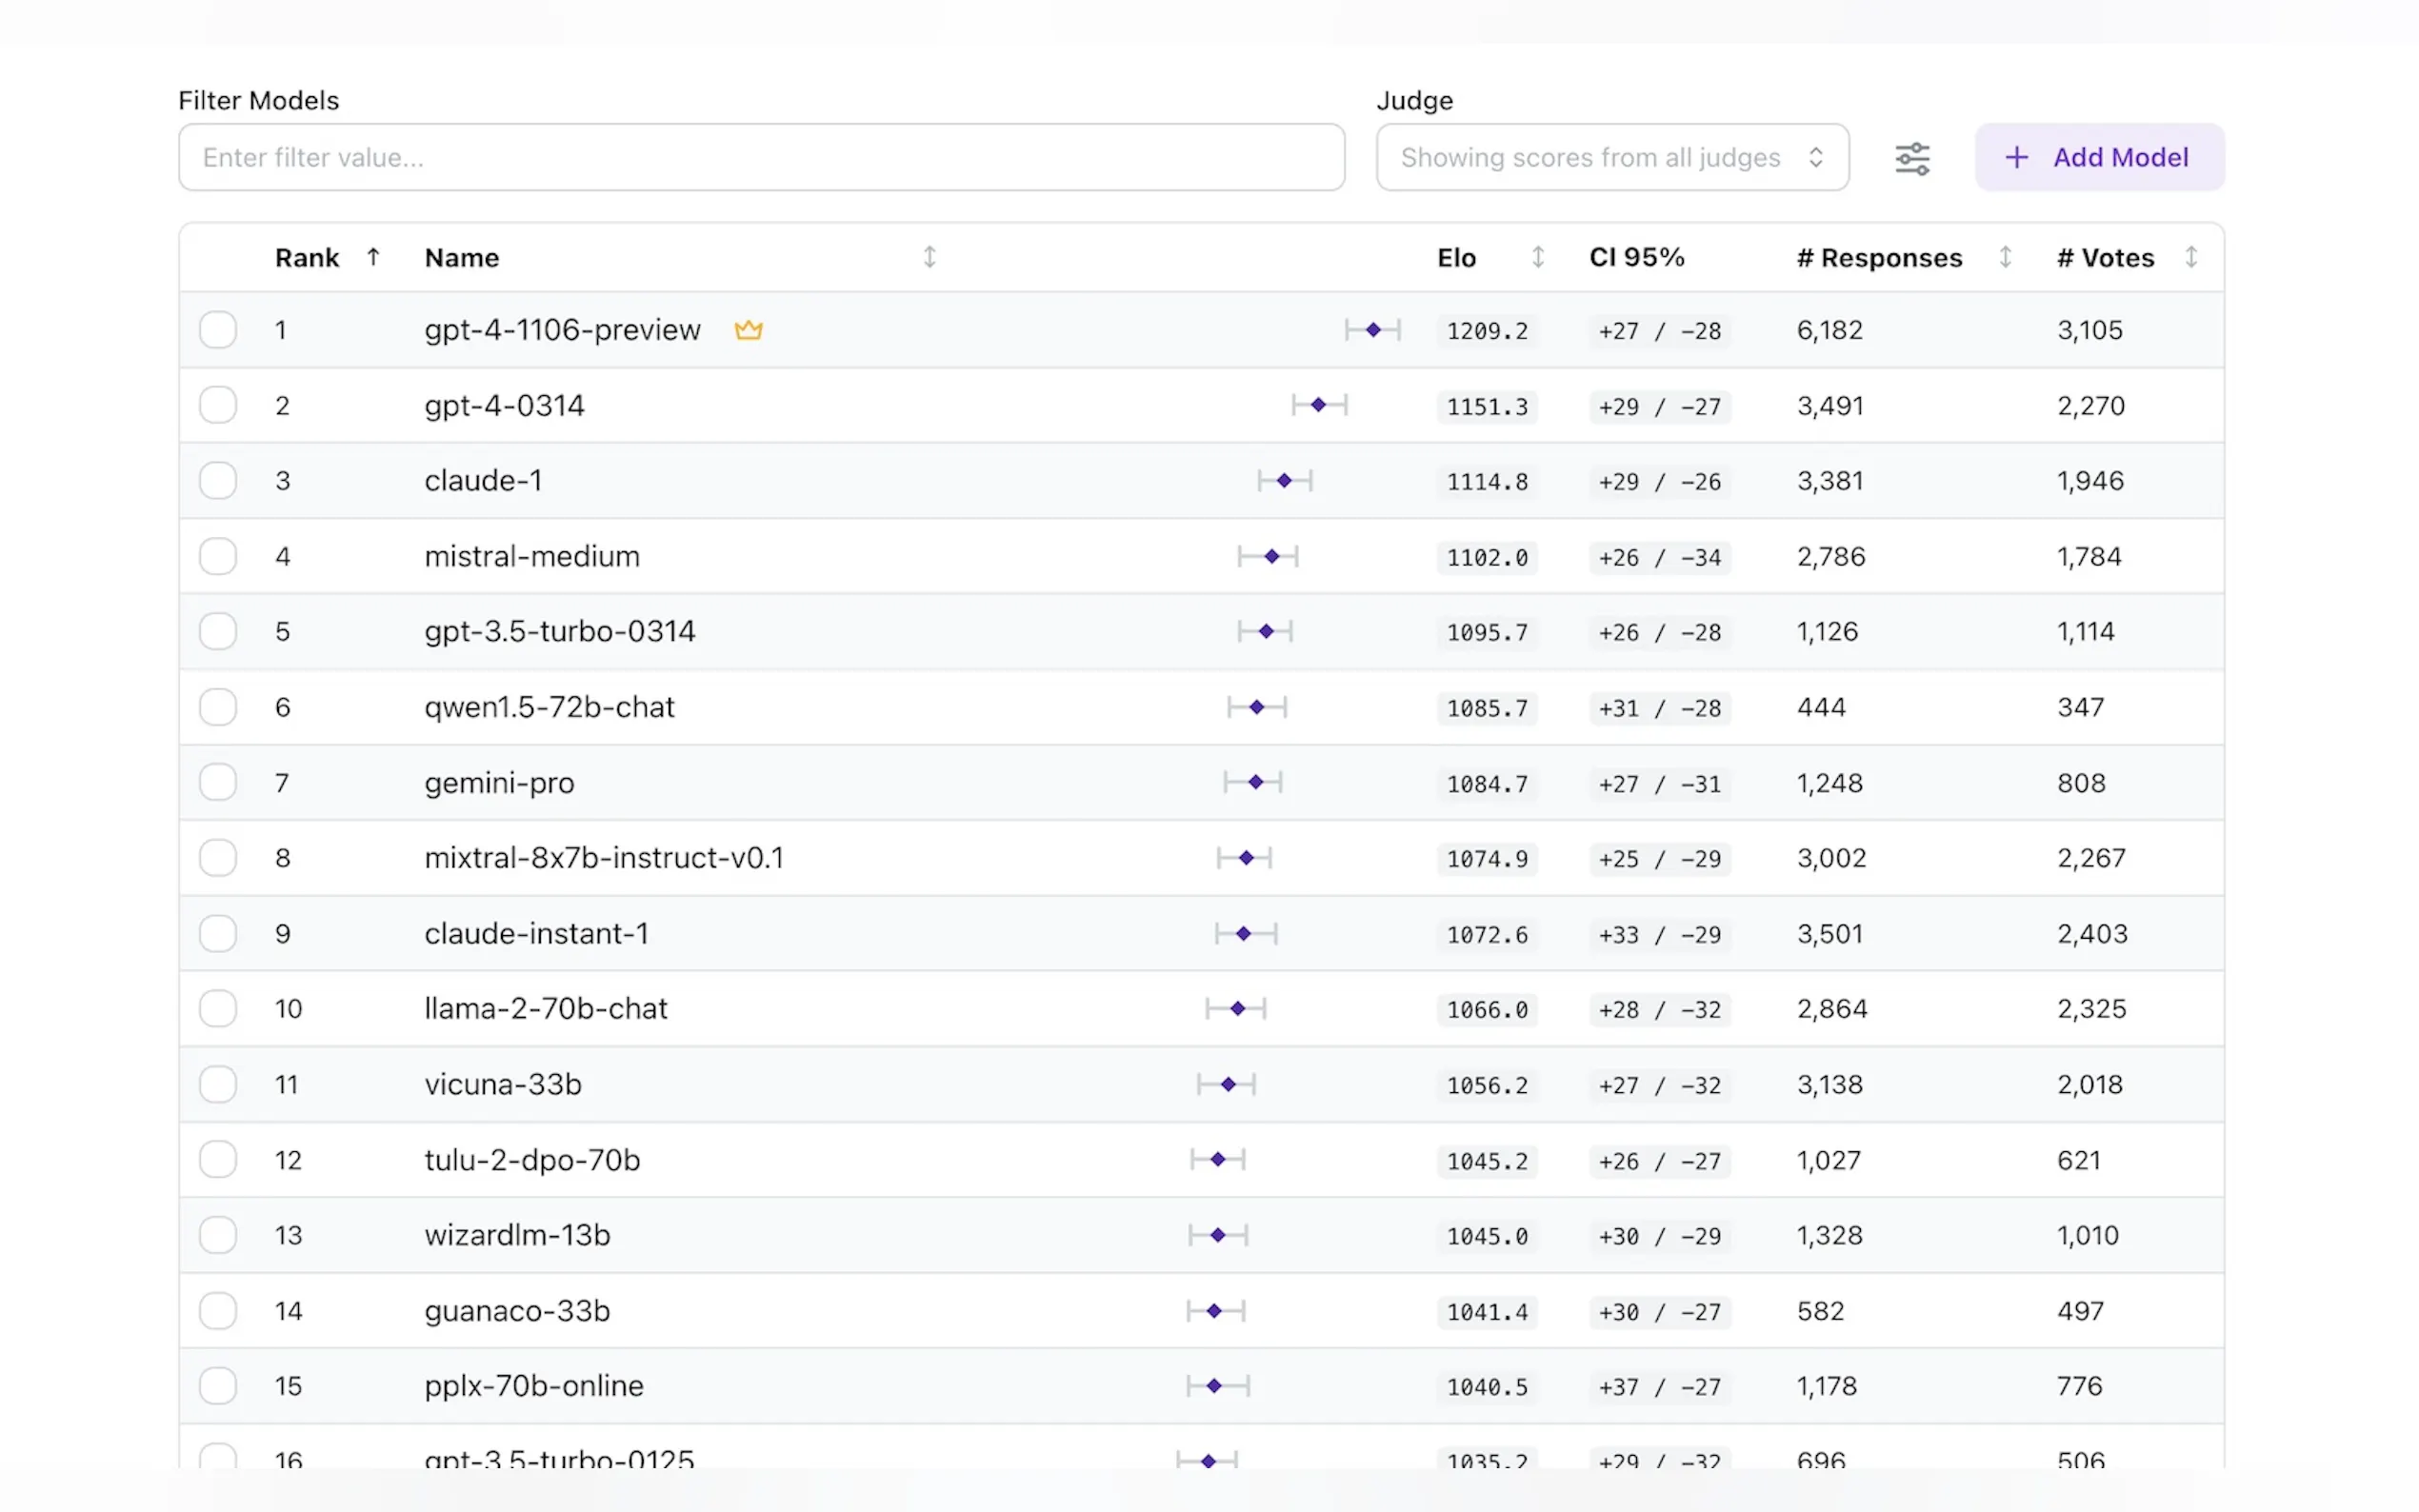The height and width of the screenshot is (1512, 2419).
Task: Sort by Name using sort arrows
Action: [929, 257]
